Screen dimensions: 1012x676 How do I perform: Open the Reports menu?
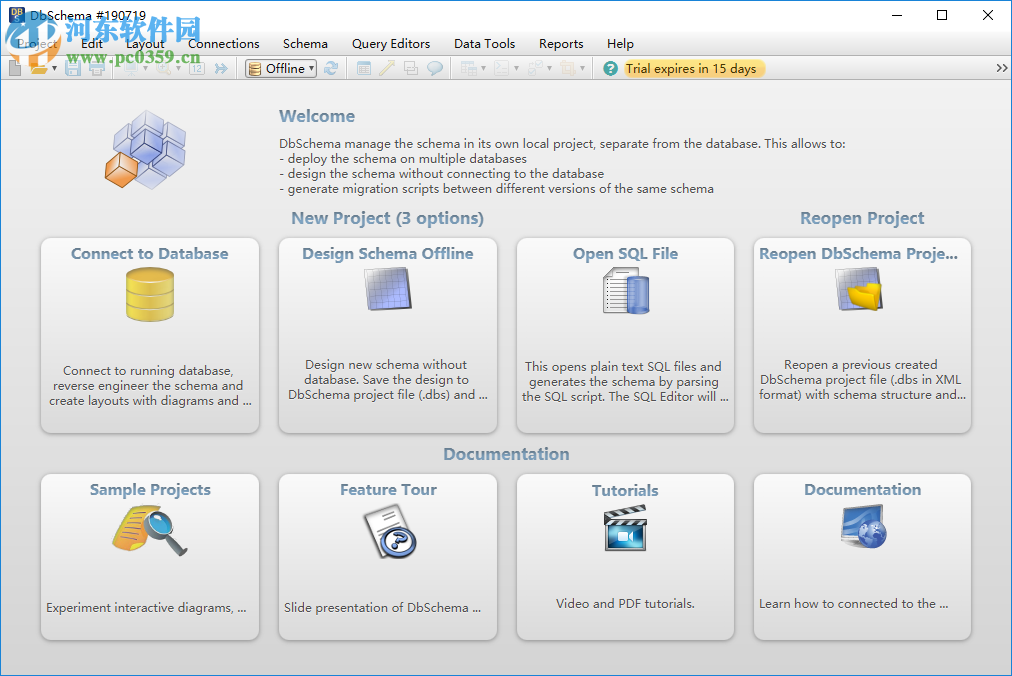click(x=561, y=43)
